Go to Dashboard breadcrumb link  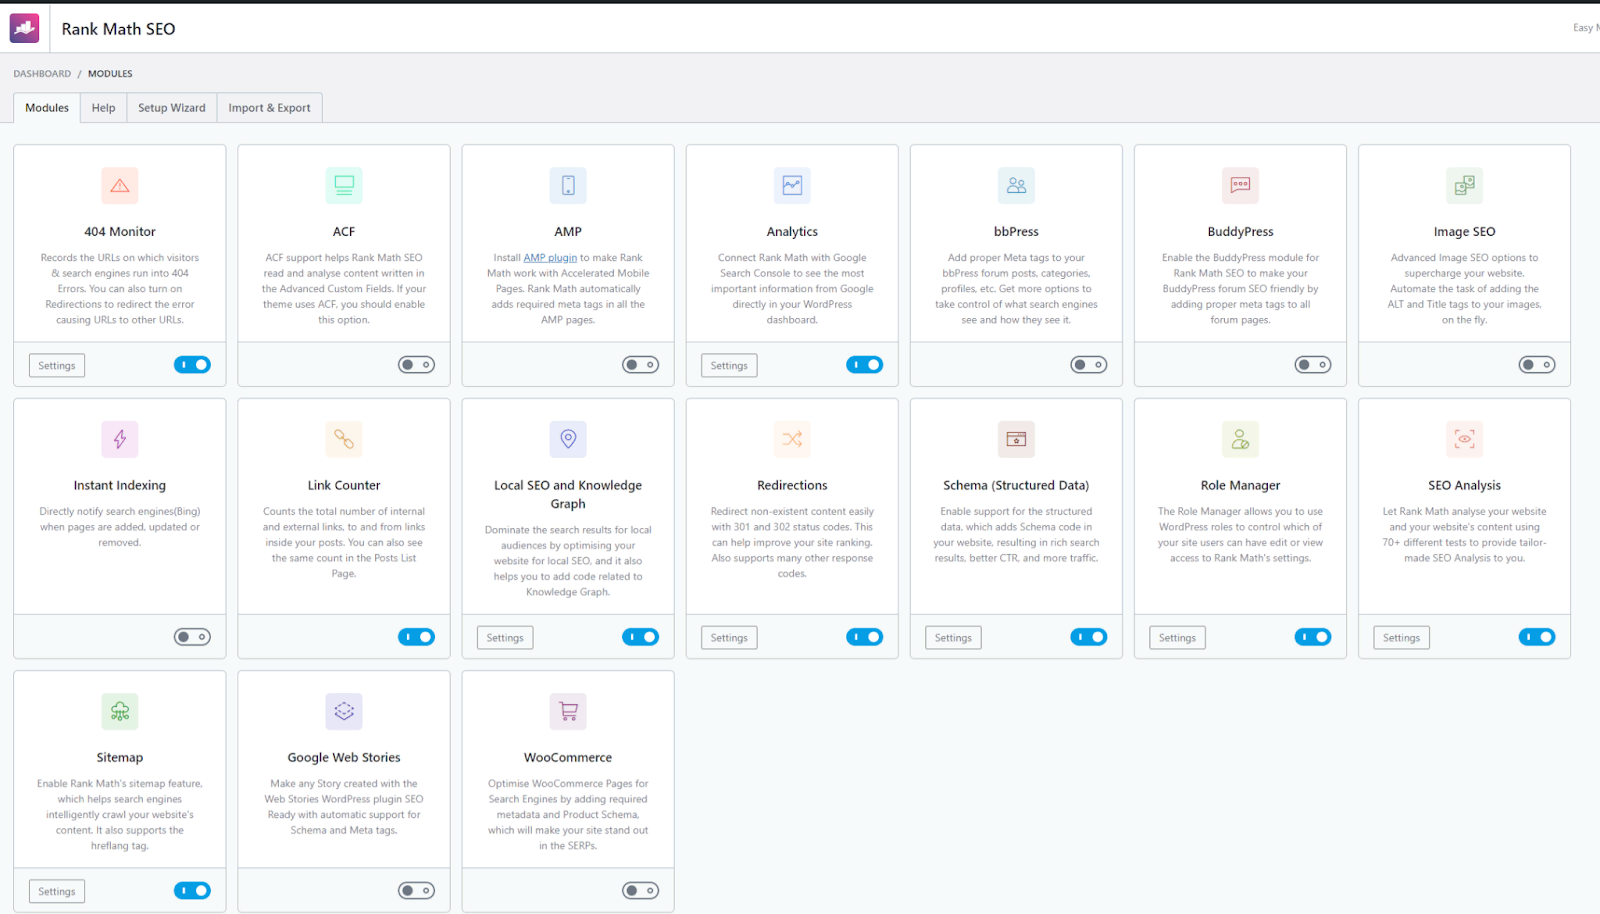click(42, 74)
